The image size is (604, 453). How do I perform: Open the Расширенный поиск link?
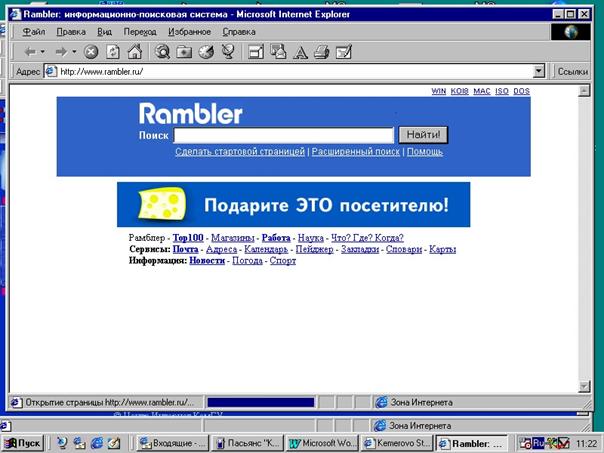(355, 152)
